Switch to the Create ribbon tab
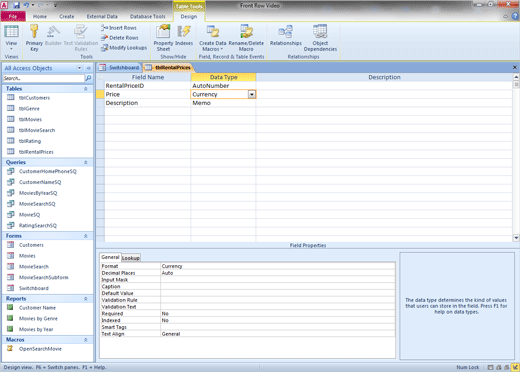 click(67, 16)
